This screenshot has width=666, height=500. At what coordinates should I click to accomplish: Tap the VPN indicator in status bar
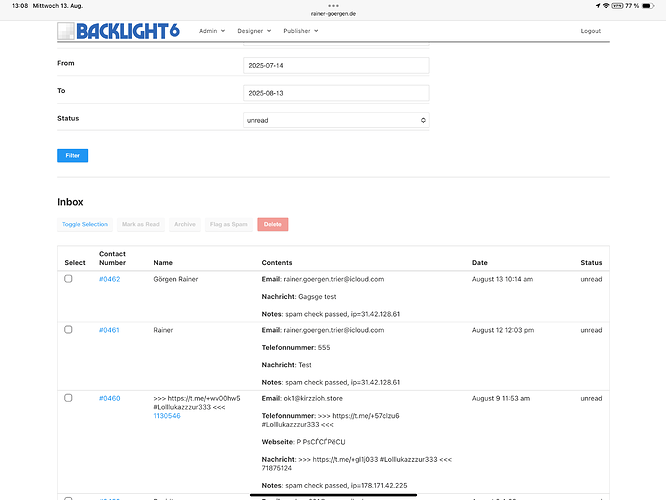point(617,6)
